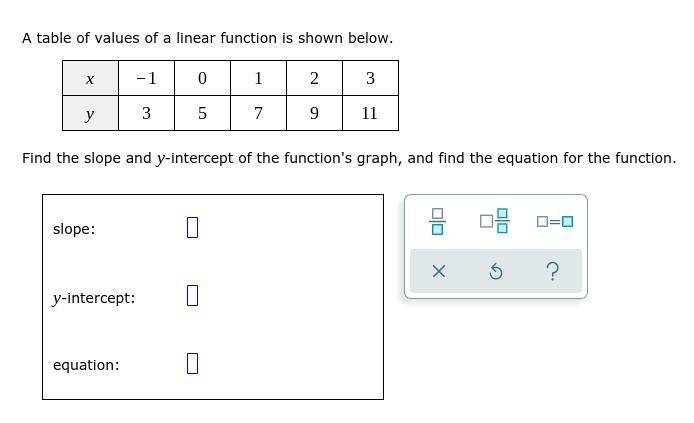Click the table cell with y value 9
This screenshot has height=423, width=694.
pos(314,113)
